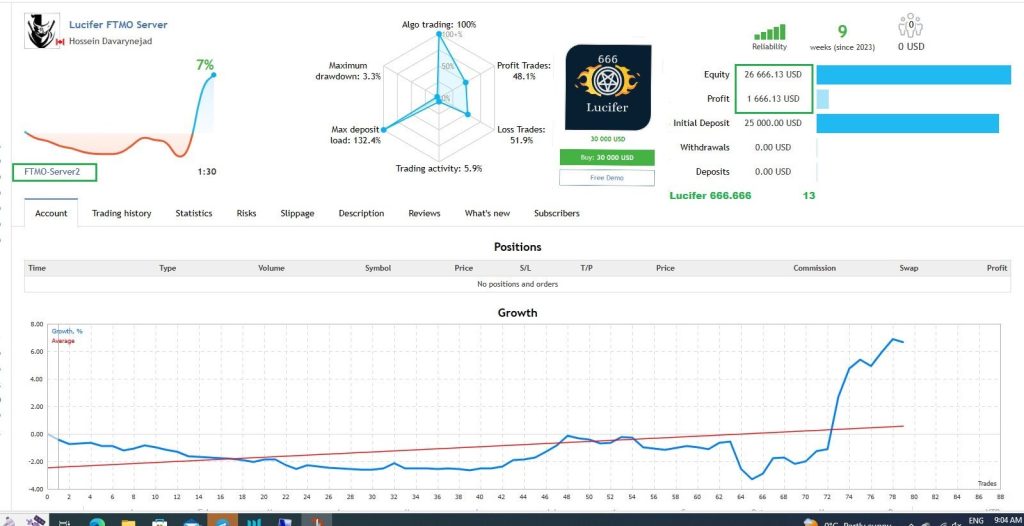Viewport: 1024px width, 526px height.
Task: View the Reviews tab
Action: 424,213
